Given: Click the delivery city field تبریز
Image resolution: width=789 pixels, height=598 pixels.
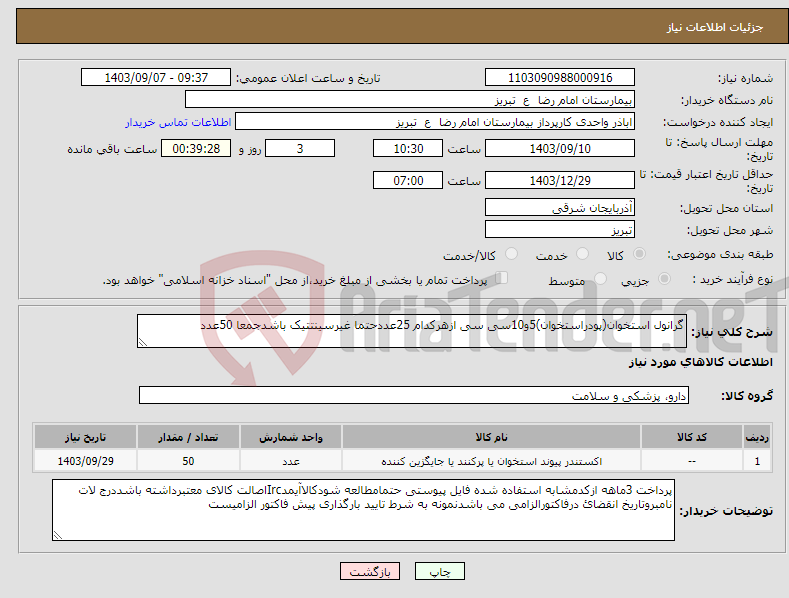Looking at the screenshot, I should click(x=560, y=230).
